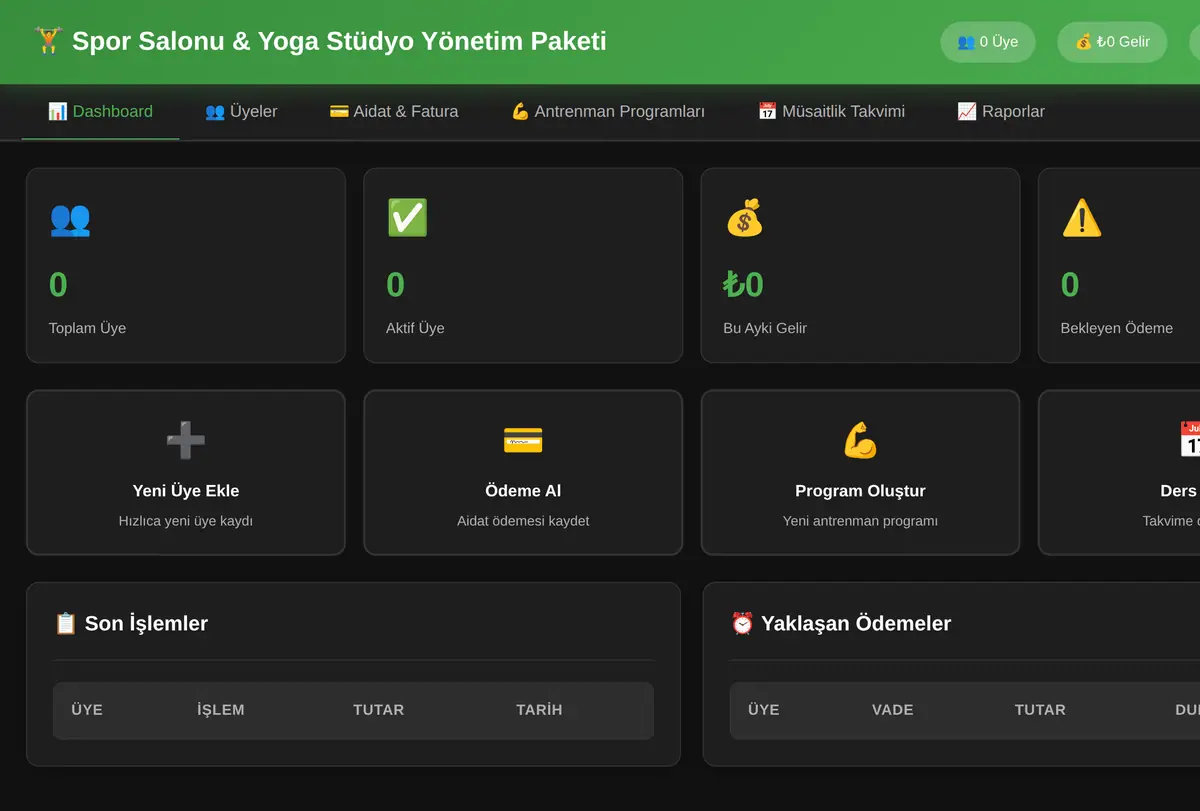Click the plus icon above Yeni Üye Ekle
Screen dimensions: 1200x811
186,440
